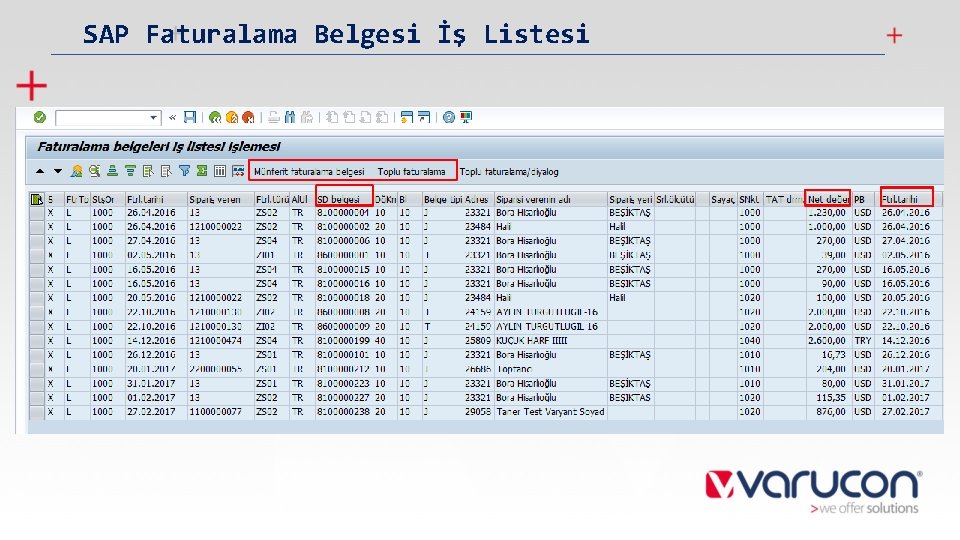Select row marker for SD document 8100000015
Image resolution: width=960 pixels, height=540 pixels.
(37, 269)
